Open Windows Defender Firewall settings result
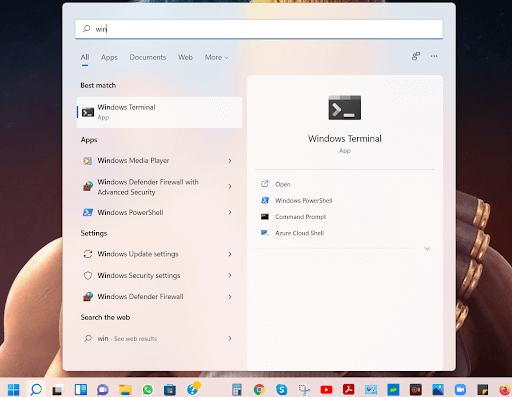The image size is (512, 397). pyautogui.click(x=159, y=297)
